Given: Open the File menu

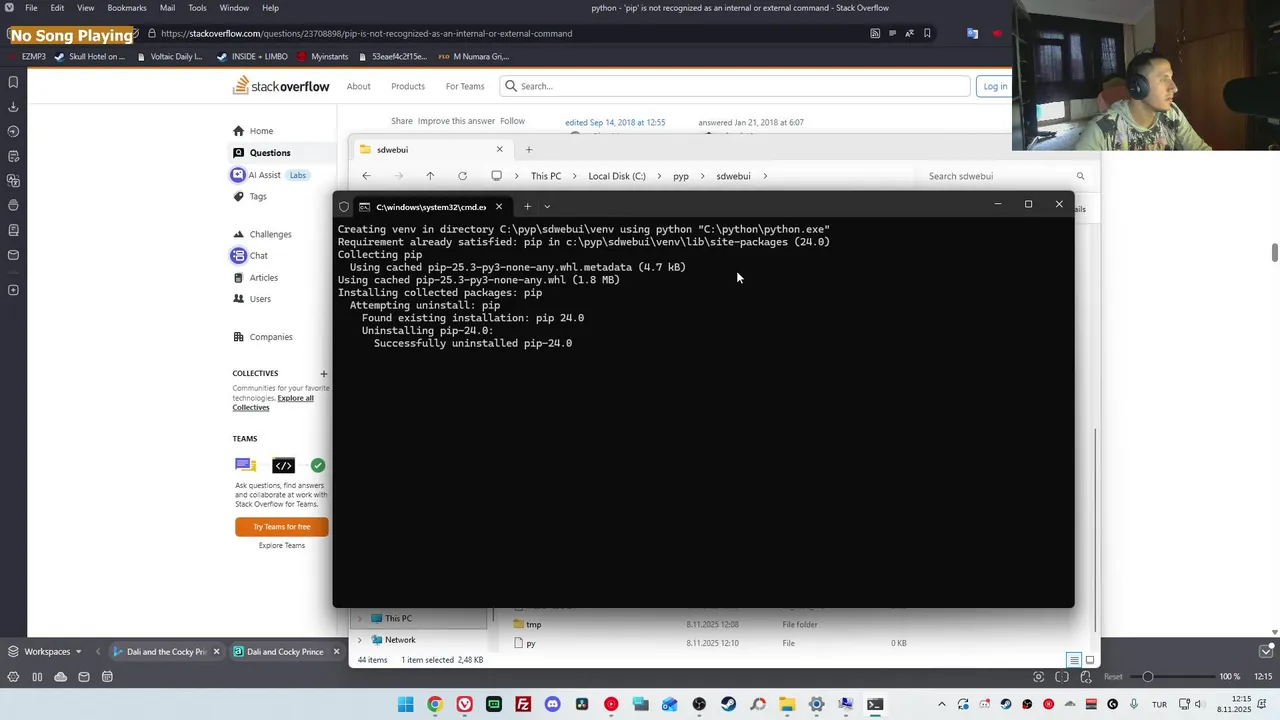Looking at the screenshot, I should (x=32, y=8).
